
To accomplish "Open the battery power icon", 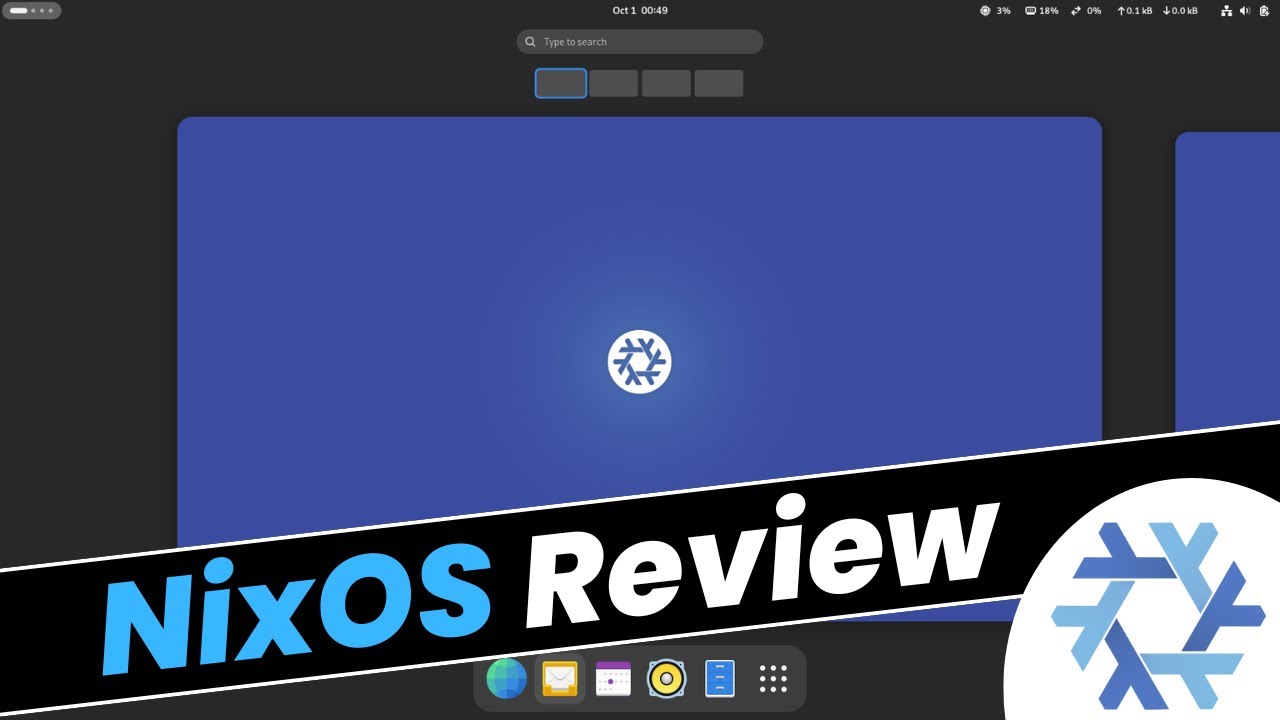I will tap(1264, 11).
